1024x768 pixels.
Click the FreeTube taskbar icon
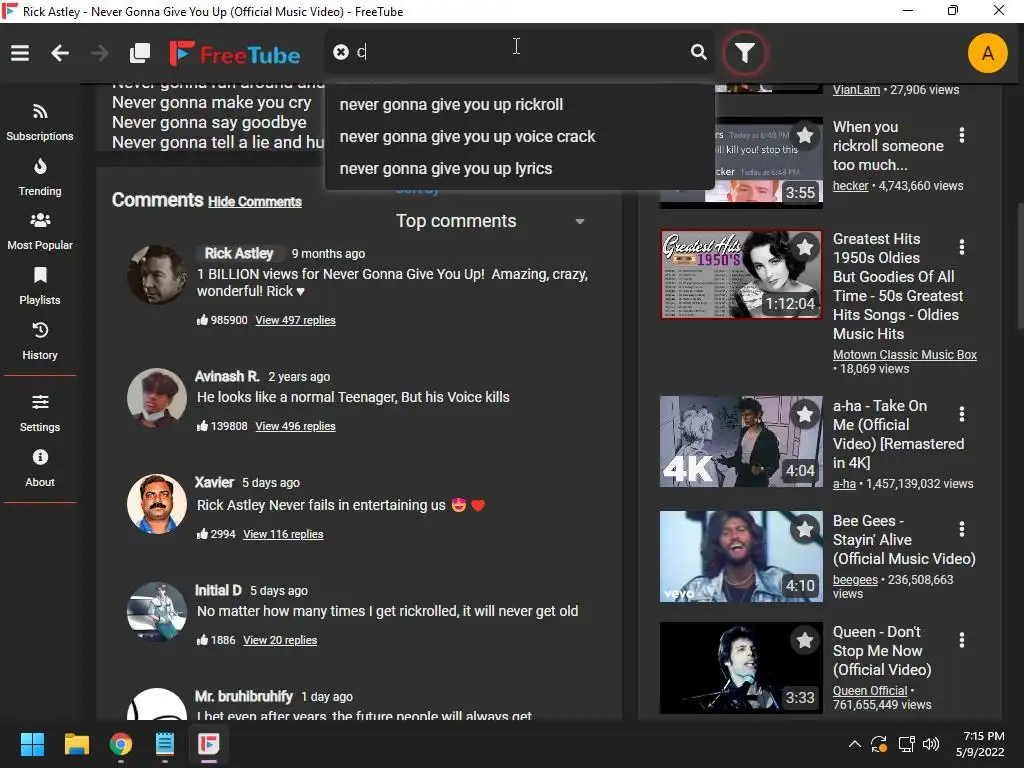[209, 744]
